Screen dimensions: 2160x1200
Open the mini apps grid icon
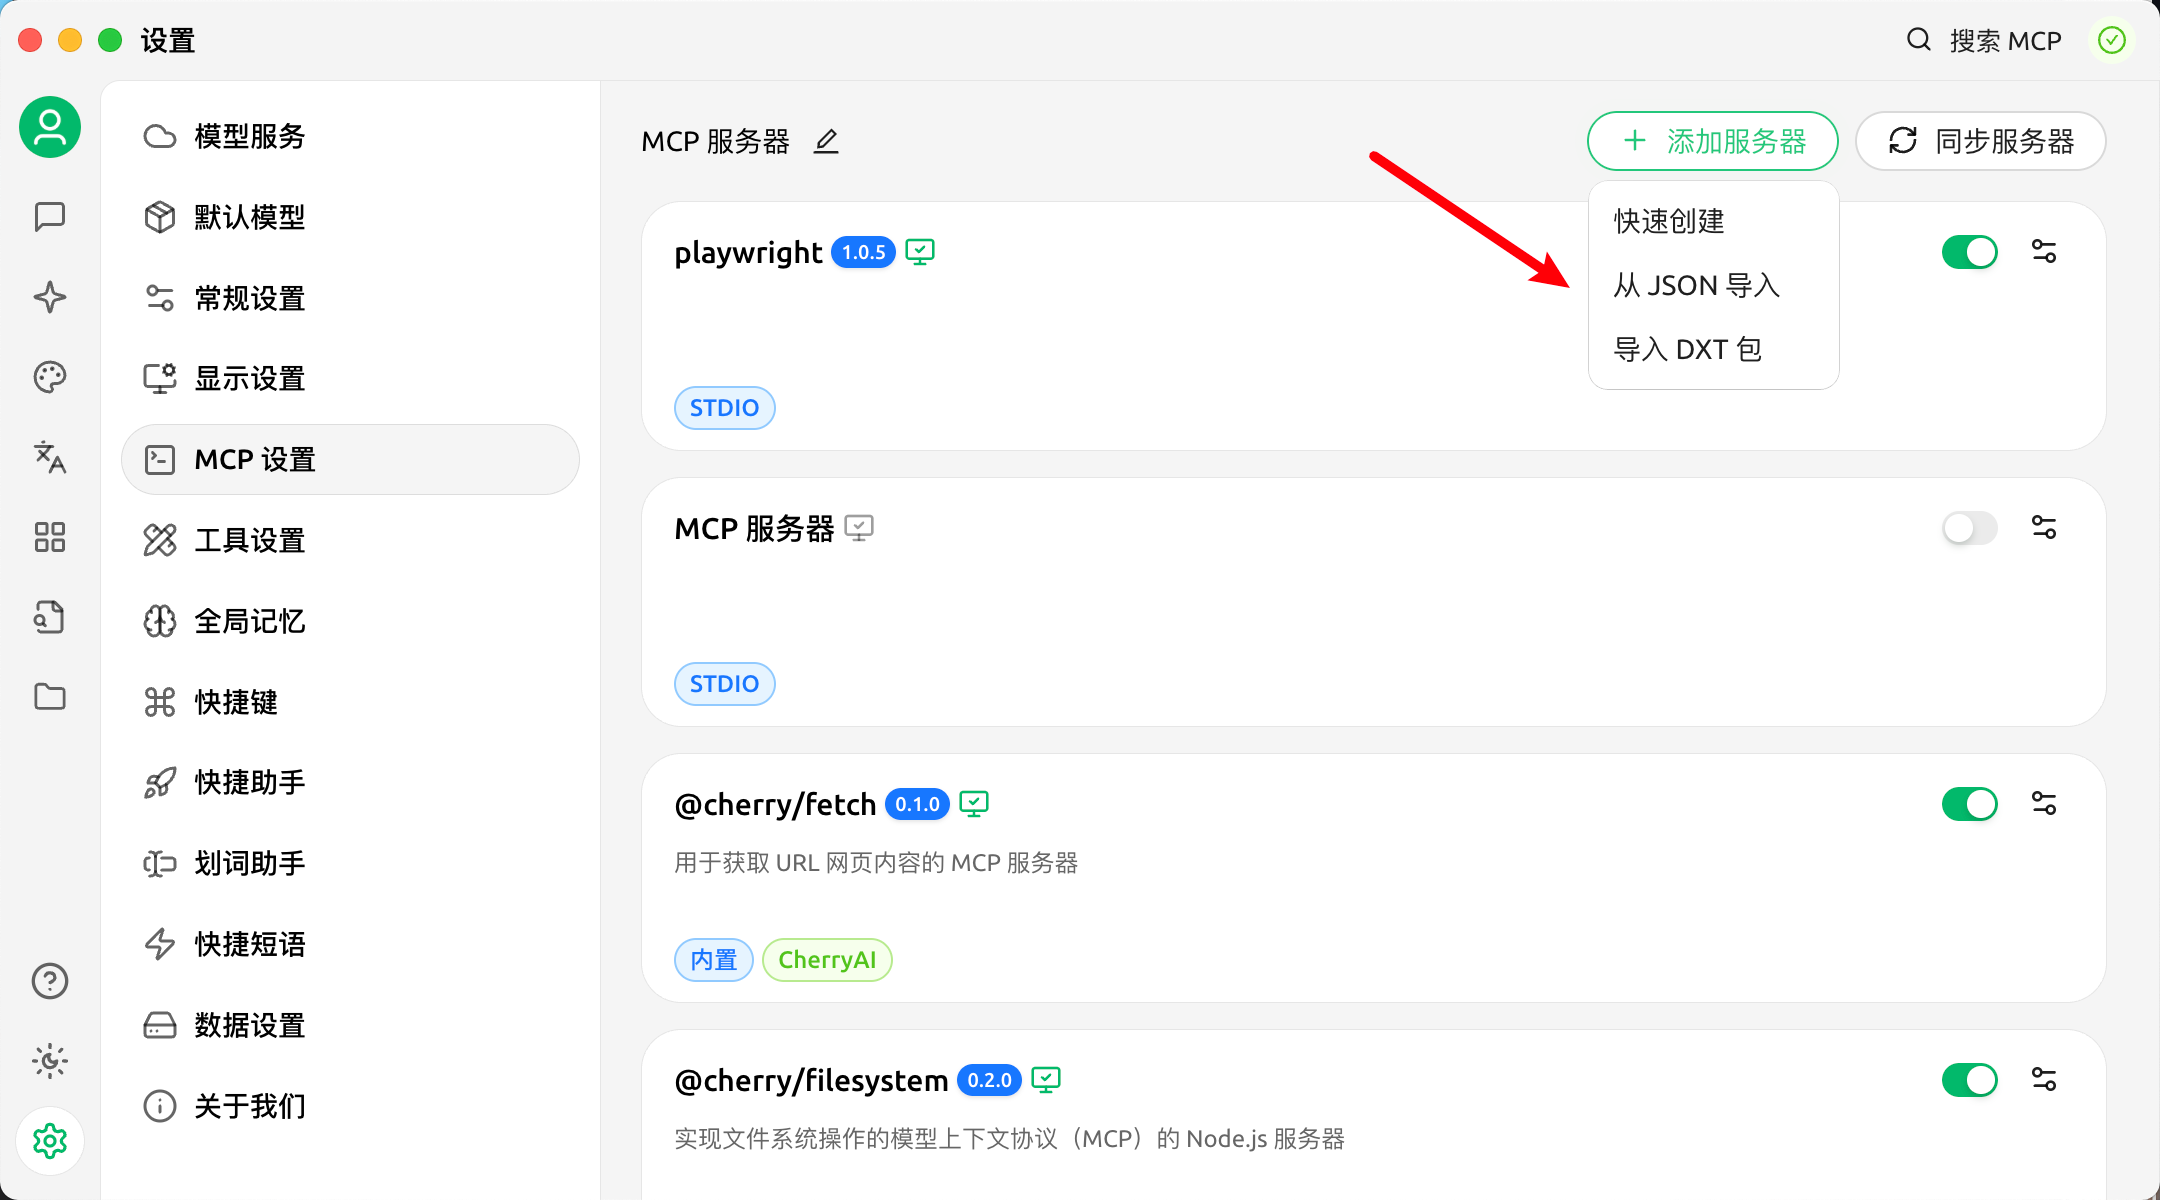tap(50, 537)
